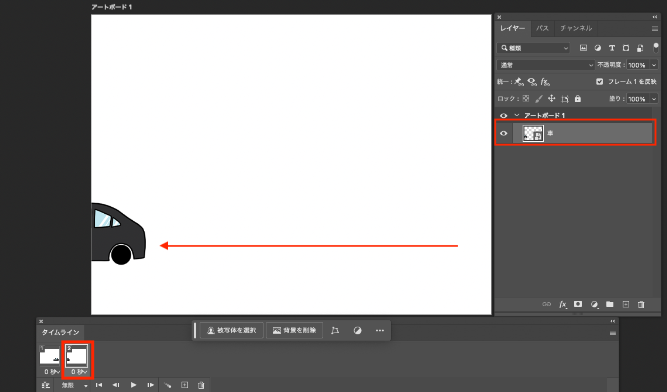
Task: Click the 被写体を選択 button
Action: point(232,330)
